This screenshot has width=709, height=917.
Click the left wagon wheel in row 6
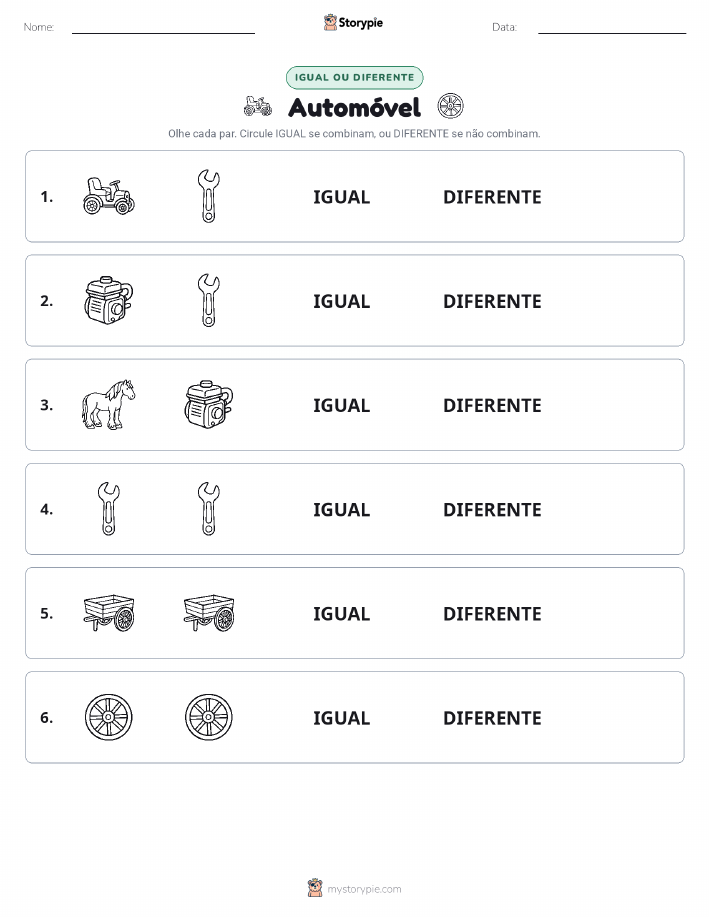[x=109, y=717]
